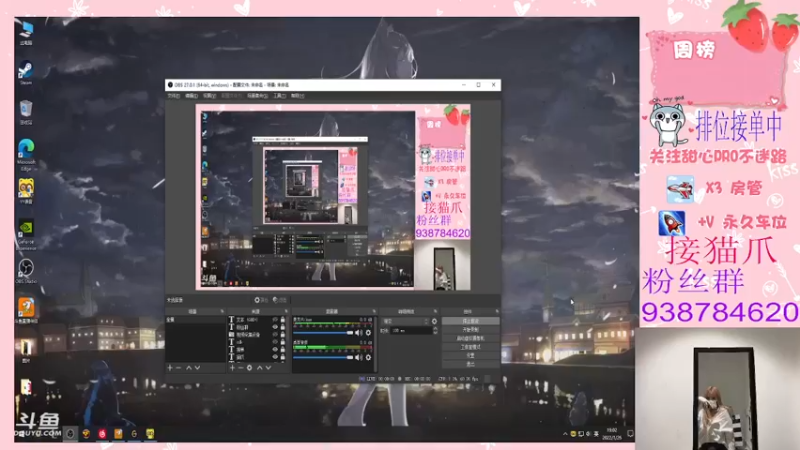This screenshot has width=800, height=450.
Task: Open the This PC desktop icon
Action: coord(26,33)
